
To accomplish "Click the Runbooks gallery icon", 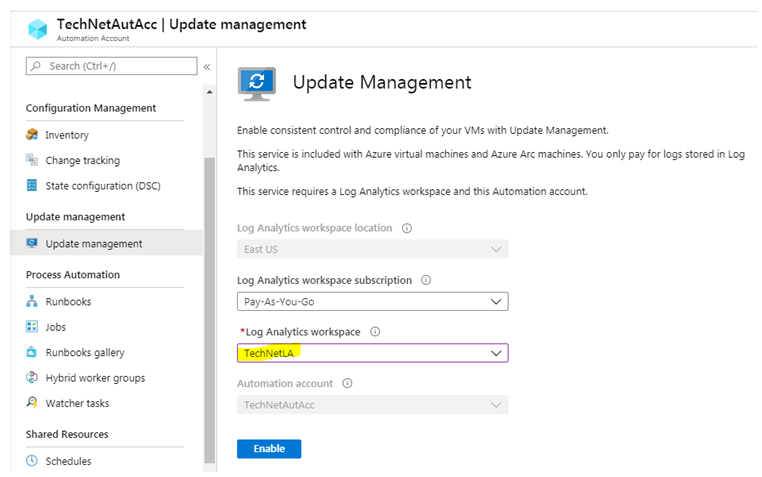I will (x=32, y=352).
